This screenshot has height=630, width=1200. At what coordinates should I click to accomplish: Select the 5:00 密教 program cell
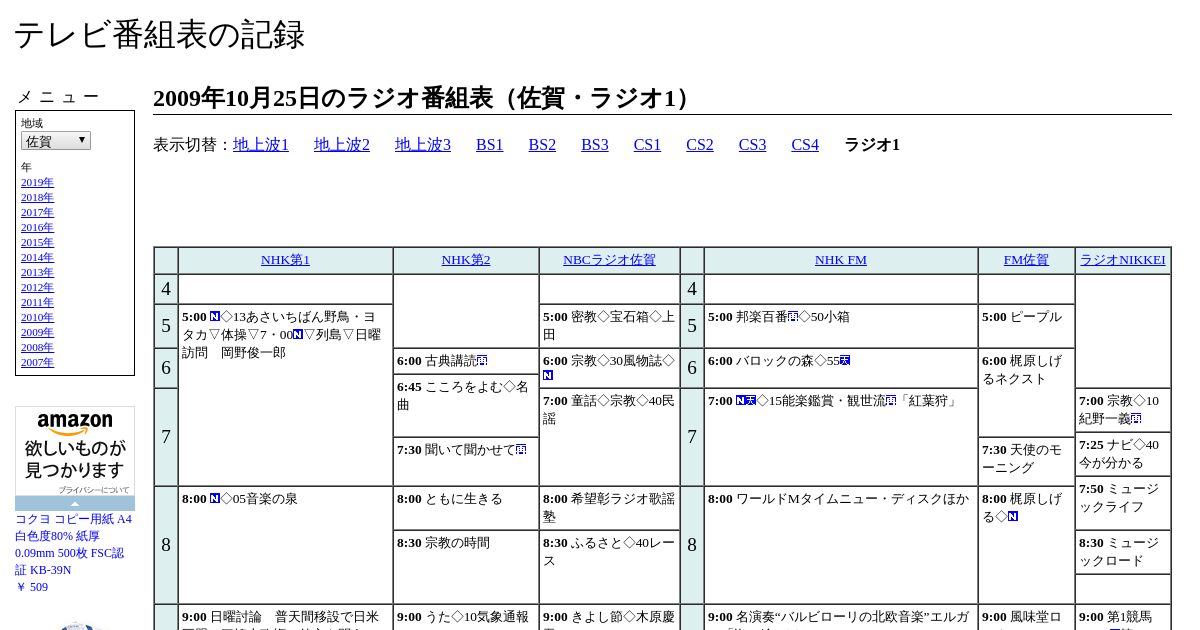click(609, 326)
